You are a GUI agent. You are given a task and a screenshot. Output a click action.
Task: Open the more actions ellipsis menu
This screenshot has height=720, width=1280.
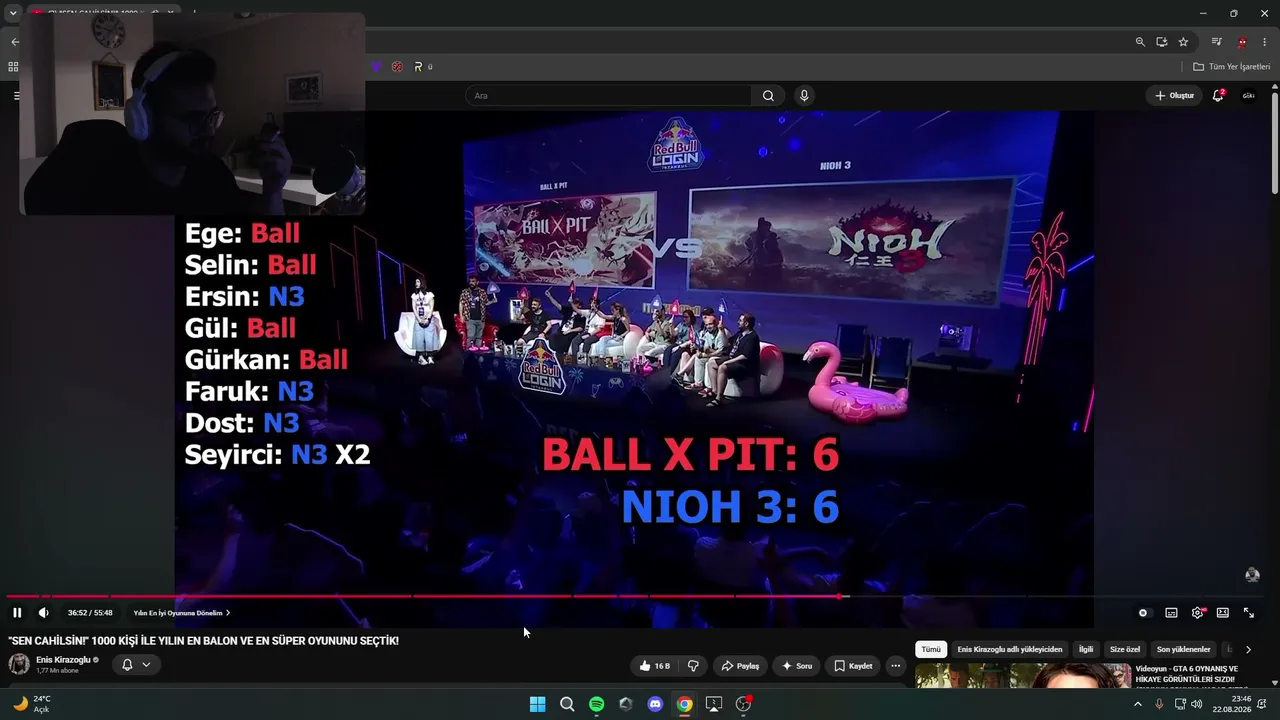896,666
